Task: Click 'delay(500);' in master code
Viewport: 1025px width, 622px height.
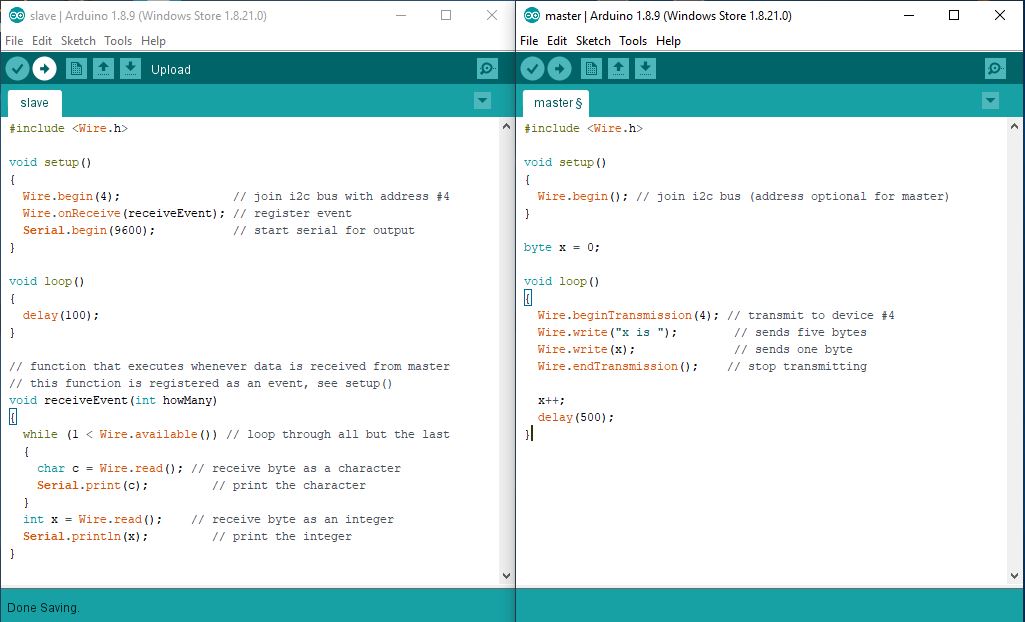Action: click(x=576, y=417)
